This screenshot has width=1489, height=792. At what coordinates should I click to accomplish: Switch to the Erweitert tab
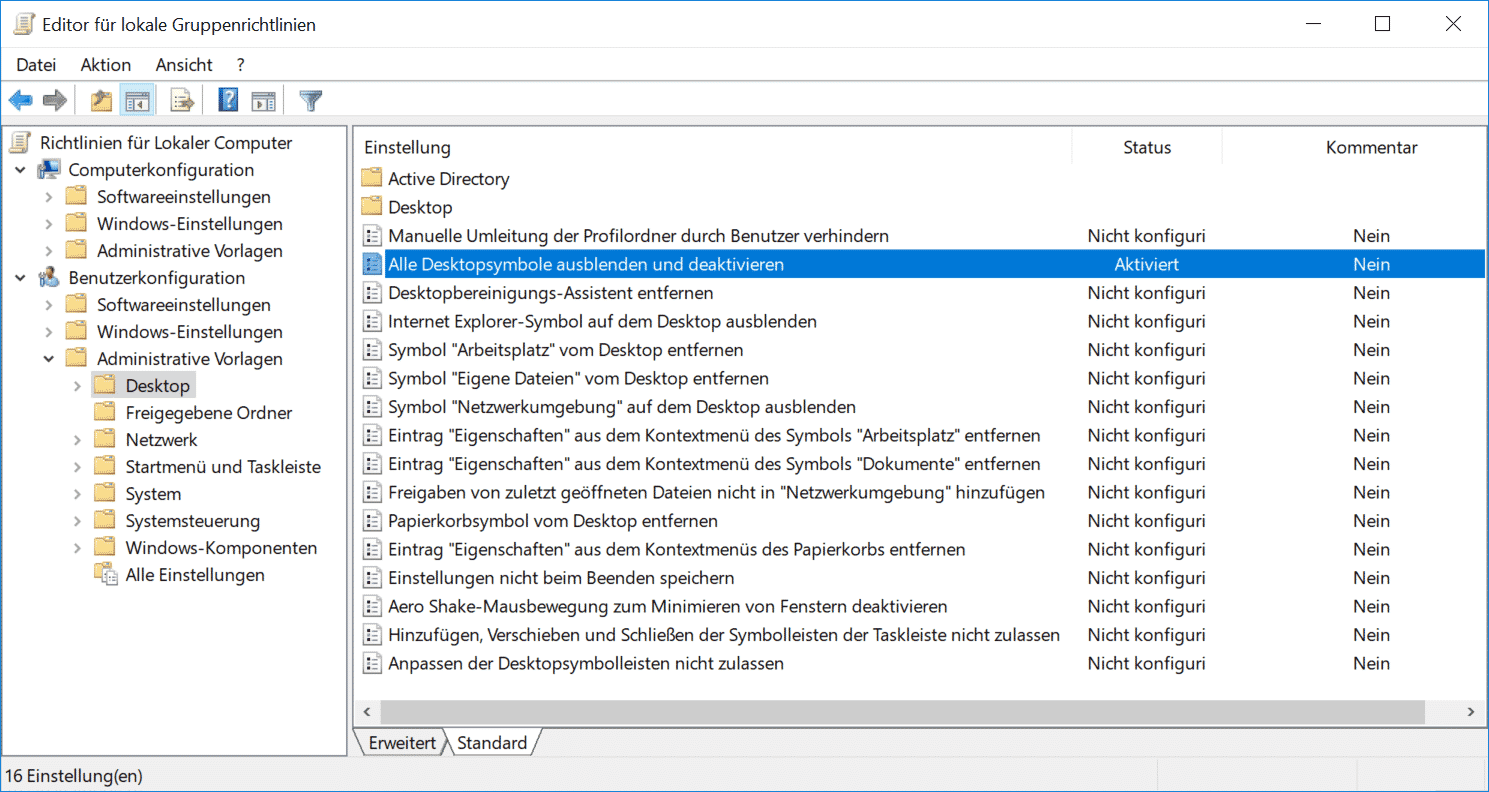point(402,743)
